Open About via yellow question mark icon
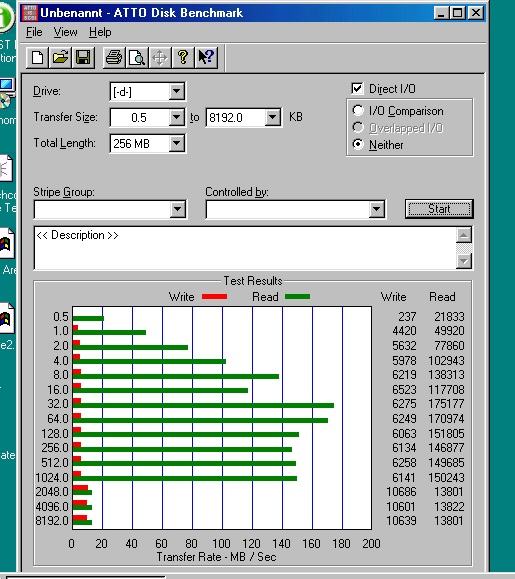Screen dimensions: 515x579 pyautogui.click(x=182, y=58)
